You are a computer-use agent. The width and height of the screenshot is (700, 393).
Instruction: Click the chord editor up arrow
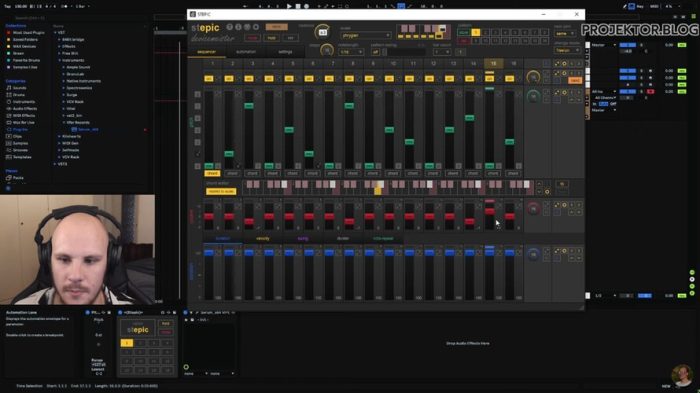(x=539, y=184)
